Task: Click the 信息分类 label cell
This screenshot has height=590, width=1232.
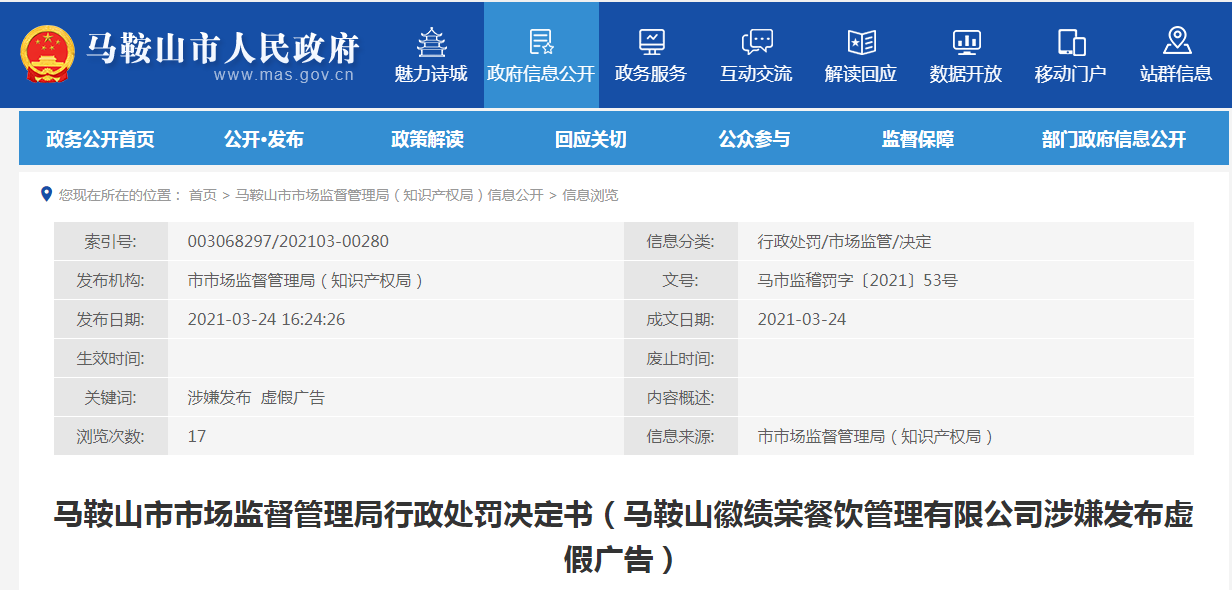Action: tap(680, 241)
